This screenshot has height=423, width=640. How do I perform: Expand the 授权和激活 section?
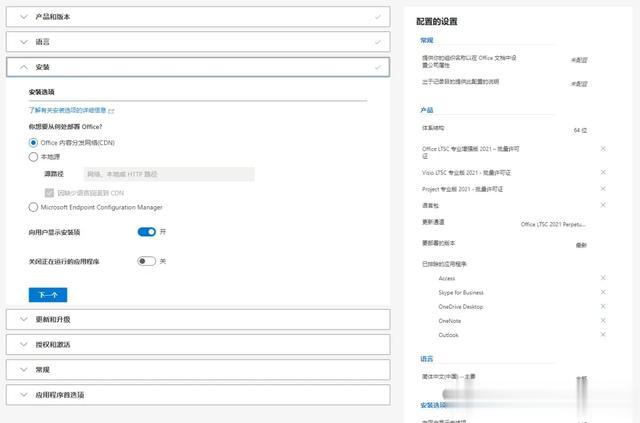pos(198,345)
